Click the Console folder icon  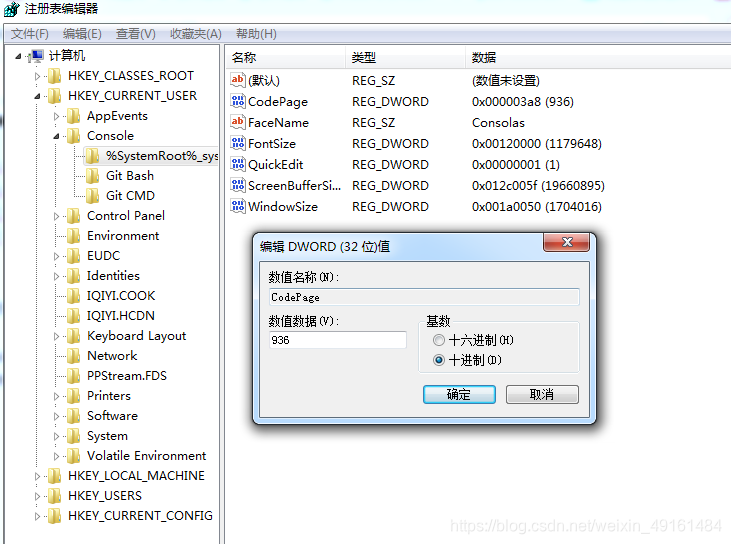(x=74, y=136)
